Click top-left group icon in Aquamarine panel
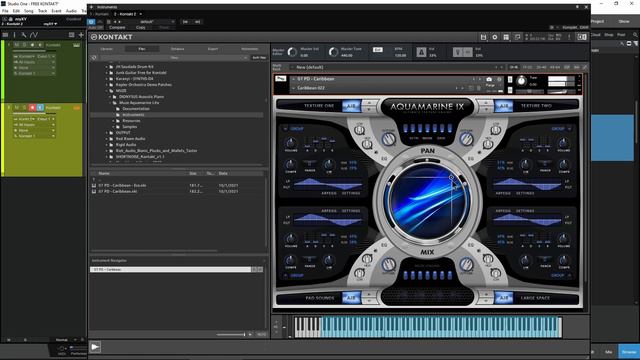Viewport: 640px width, 360px height. 285,129
